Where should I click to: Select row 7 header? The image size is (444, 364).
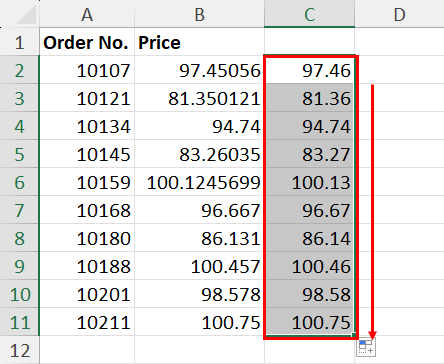(19, 210)
